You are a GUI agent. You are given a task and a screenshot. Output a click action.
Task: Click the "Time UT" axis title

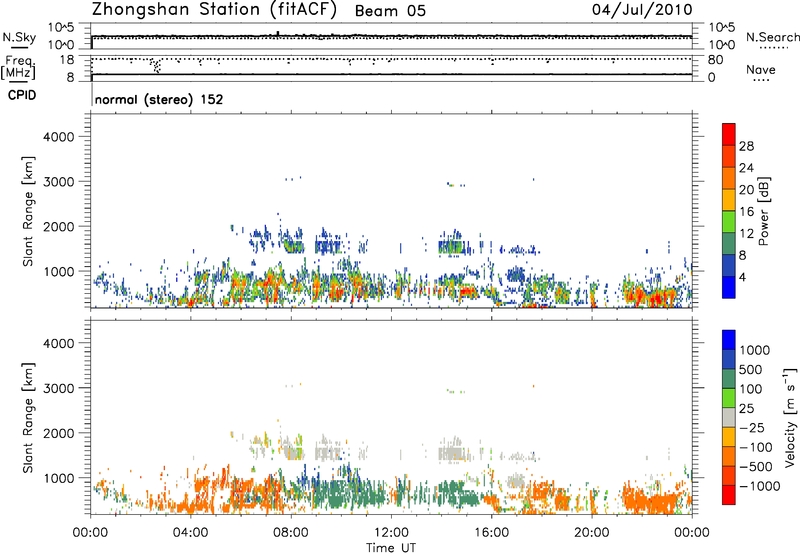(391, 548)
